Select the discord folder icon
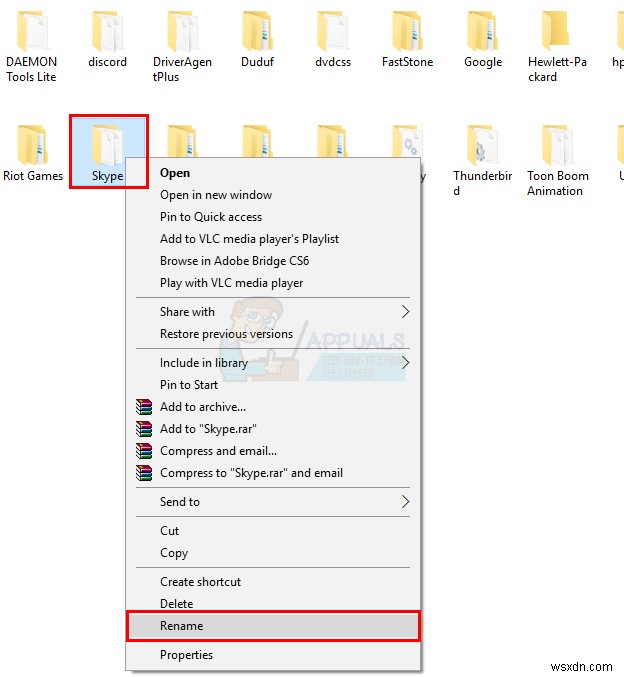This screenshot has height=677, width=624. pyautogui.click(x=108, y=32)
